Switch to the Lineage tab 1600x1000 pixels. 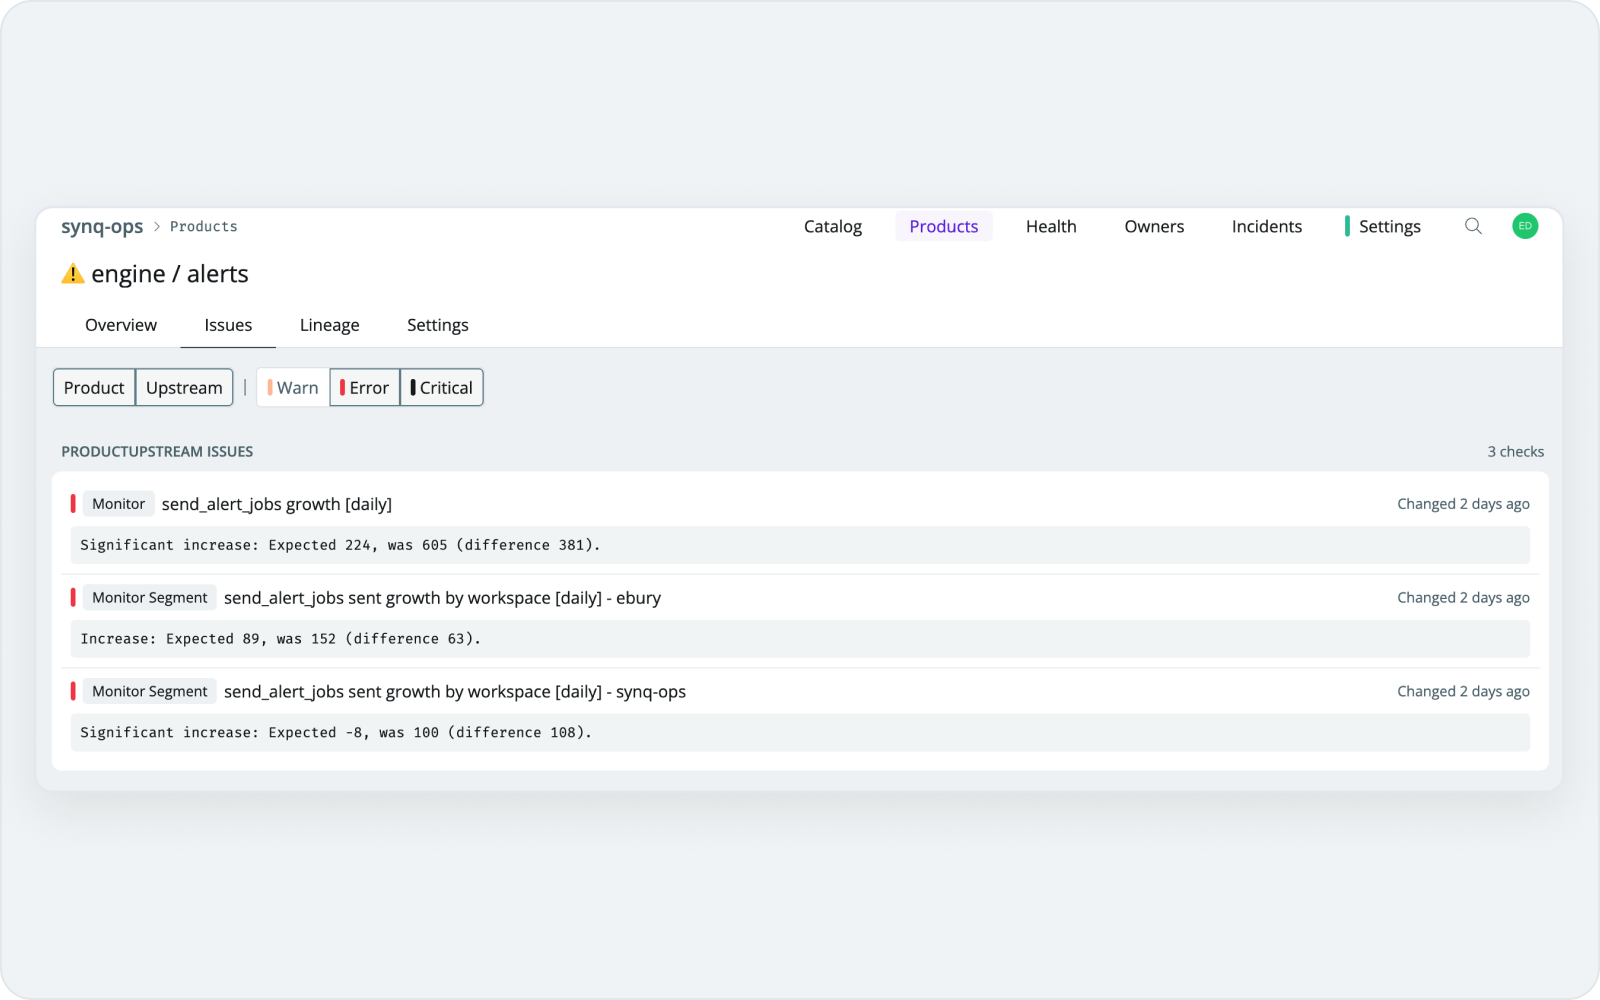click(329, 324)
